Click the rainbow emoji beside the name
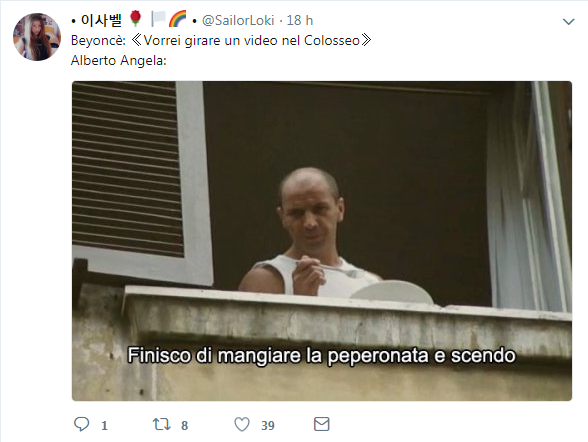This screenshot has height=442, width=588. [177, 19]
